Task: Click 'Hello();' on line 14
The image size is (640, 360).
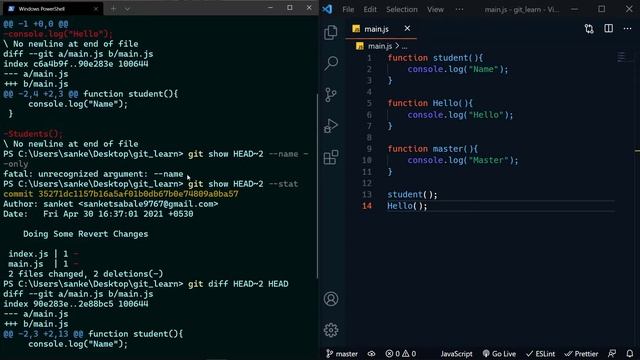Action: click(407, 206)
